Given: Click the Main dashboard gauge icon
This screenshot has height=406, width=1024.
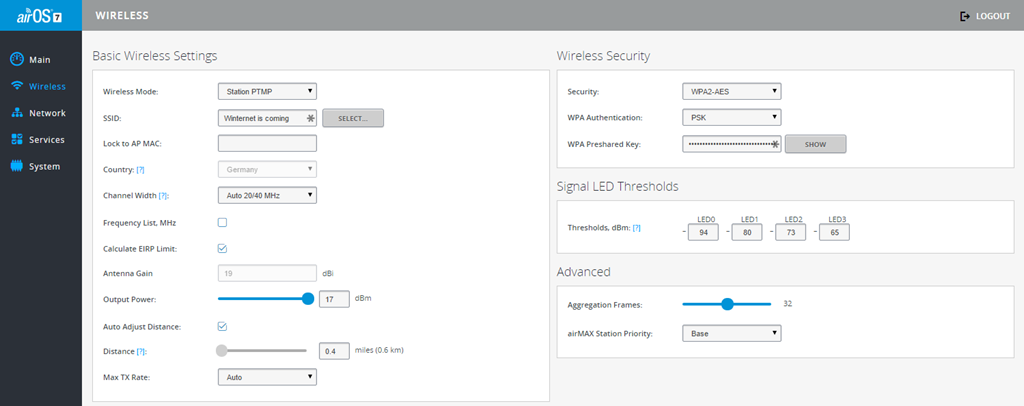Looking at the screenshot, I should 18,59.
